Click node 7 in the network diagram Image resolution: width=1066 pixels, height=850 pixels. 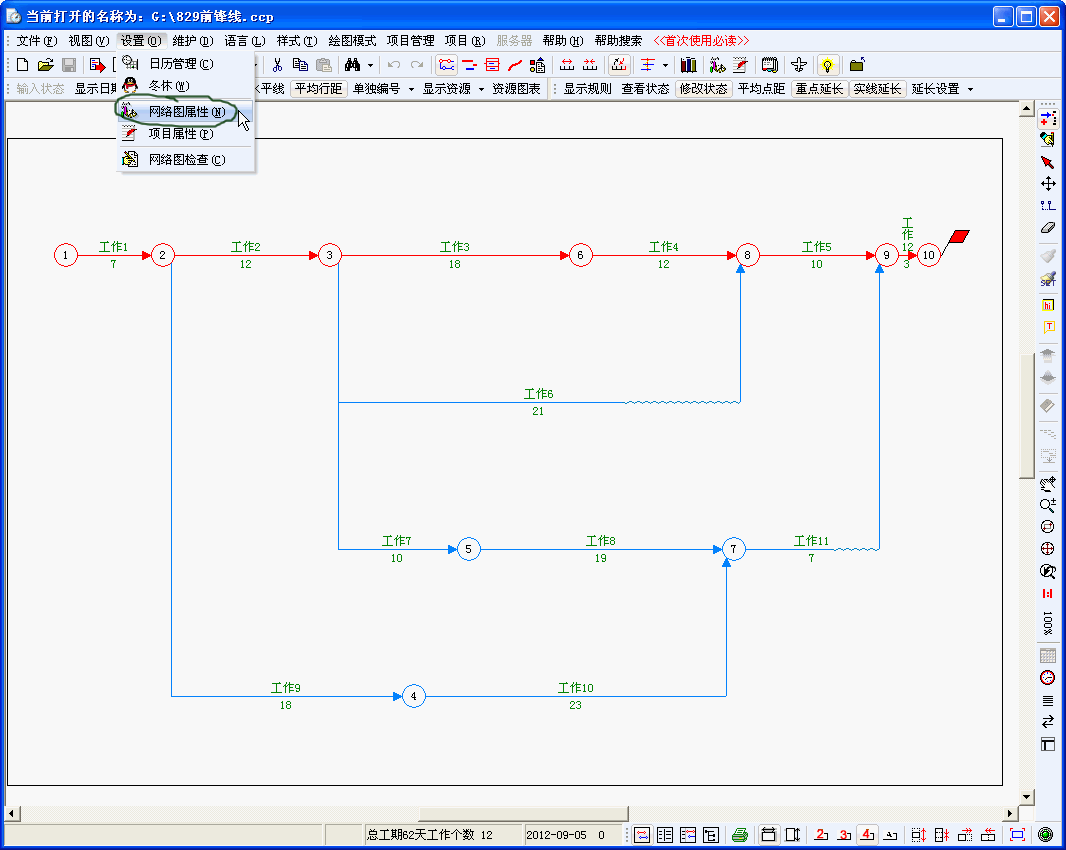[x=733, y=549]
